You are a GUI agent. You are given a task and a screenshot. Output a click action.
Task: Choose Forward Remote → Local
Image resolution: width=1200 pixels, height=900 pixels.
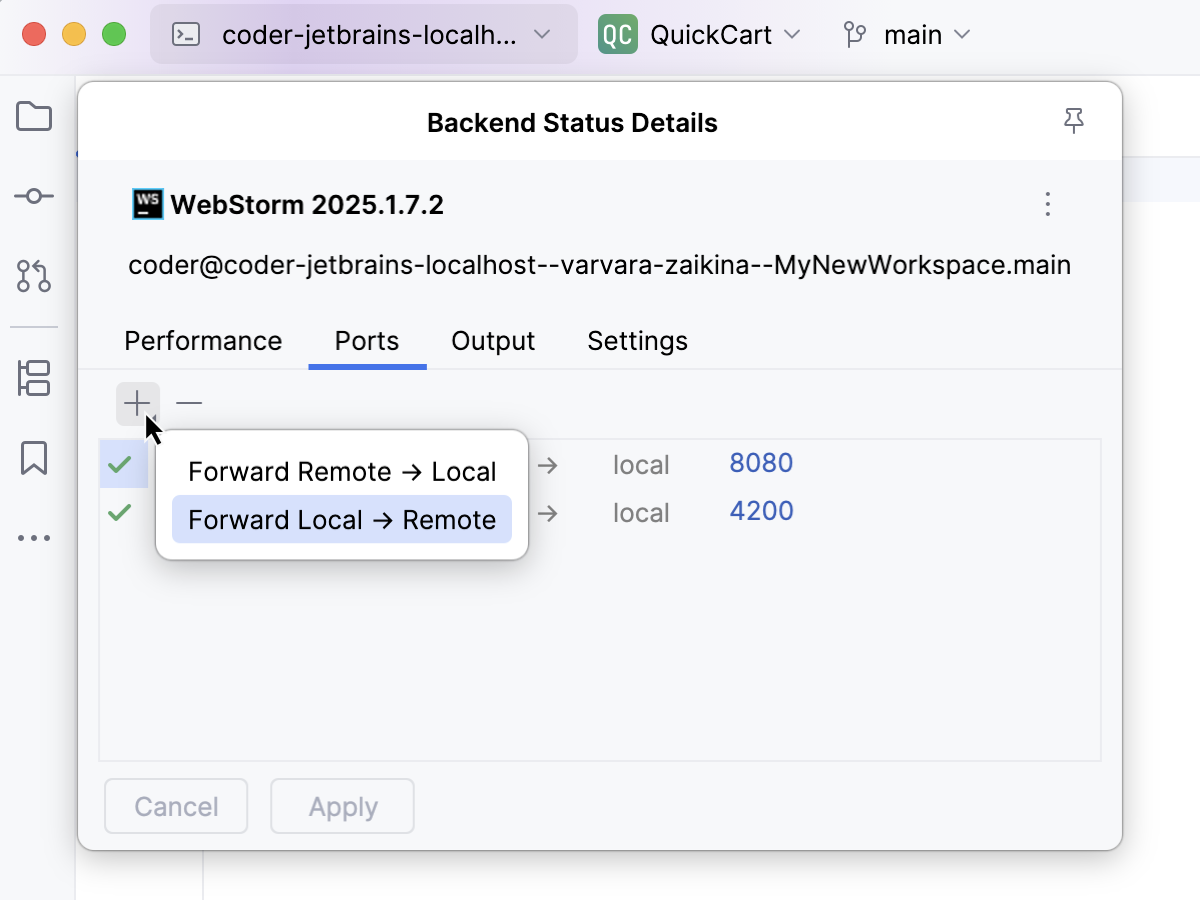coord(342,472)
